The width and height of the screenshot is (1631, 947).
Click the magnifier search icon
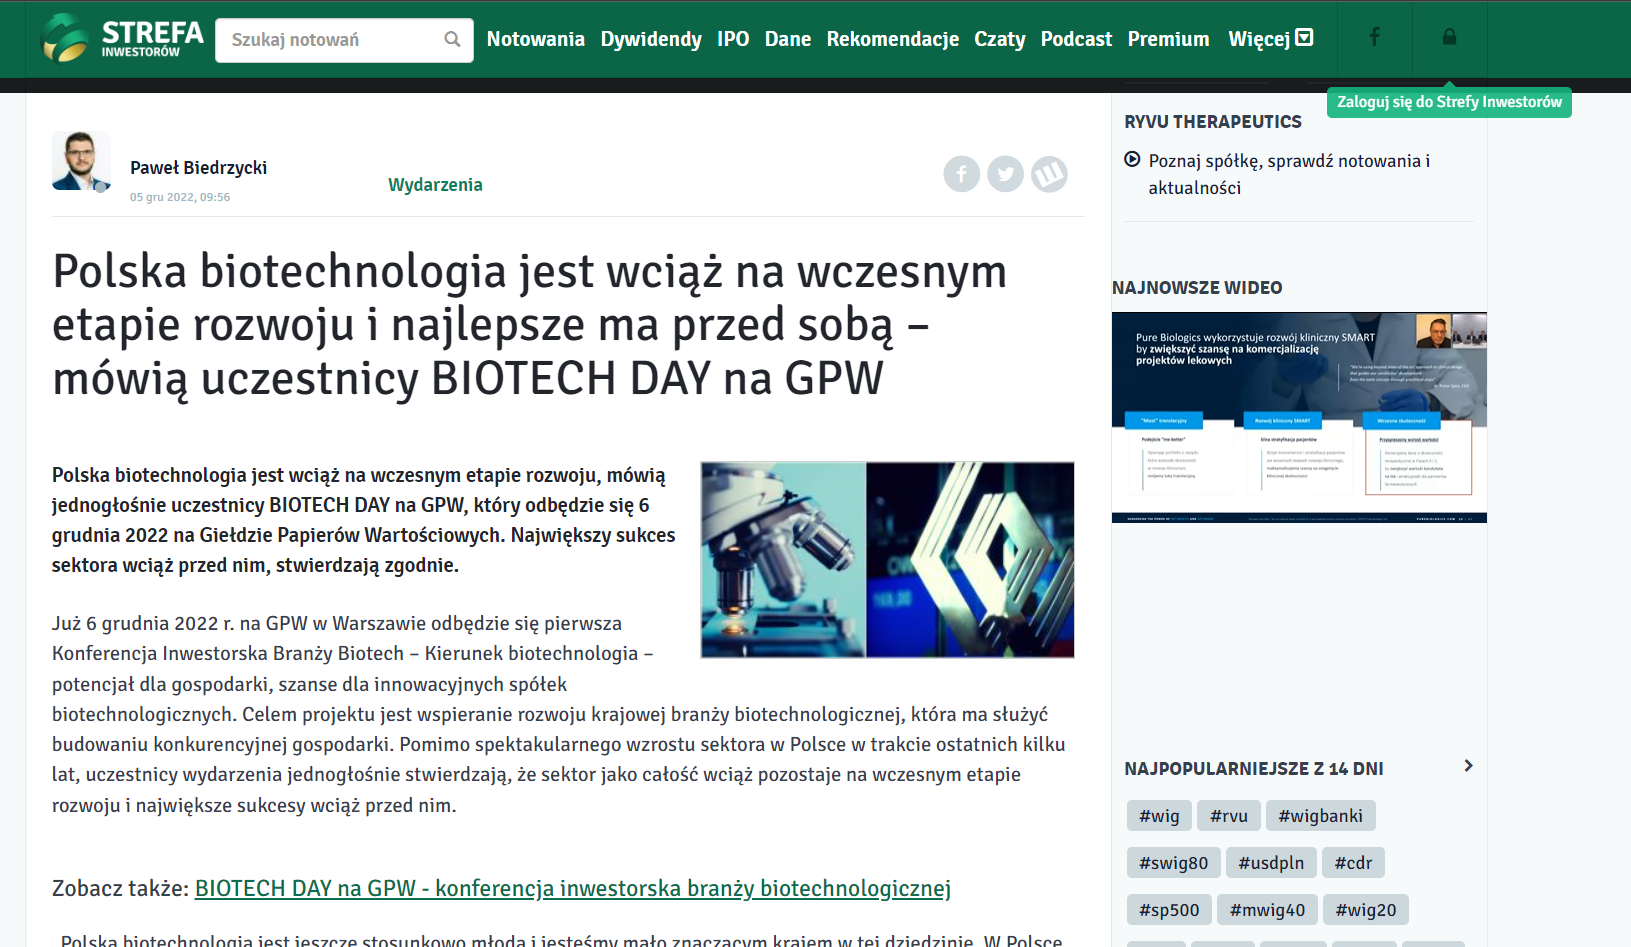coord(452,39)
